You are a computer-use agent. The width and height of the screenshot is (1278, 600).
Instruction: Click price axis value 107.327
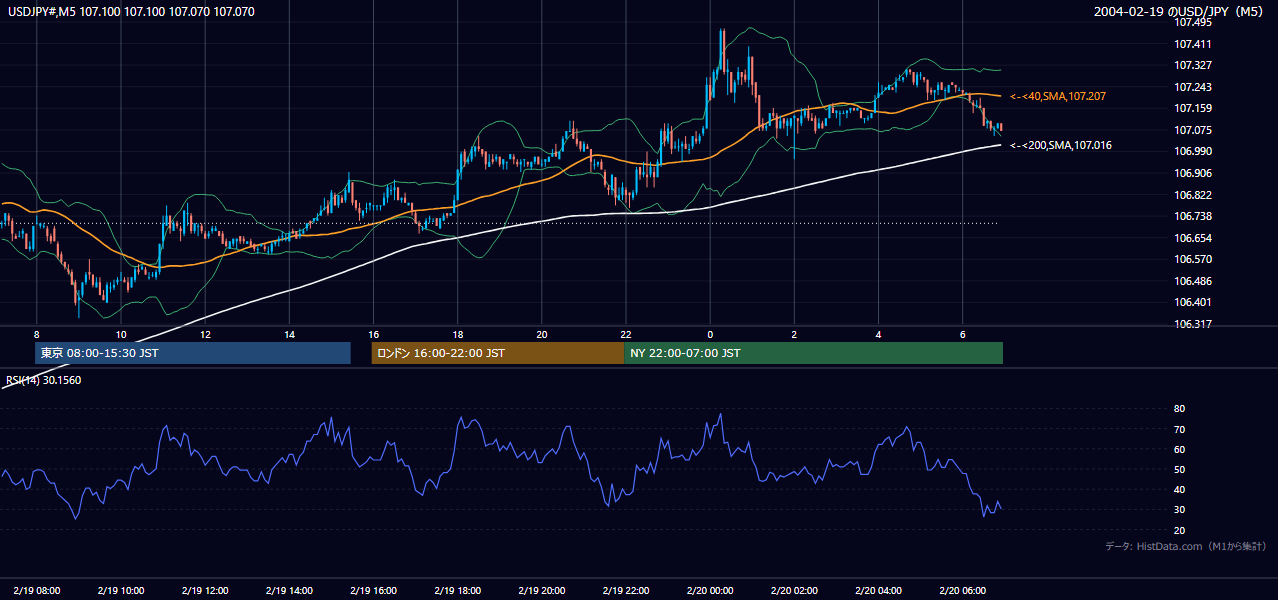(1192, 65)
